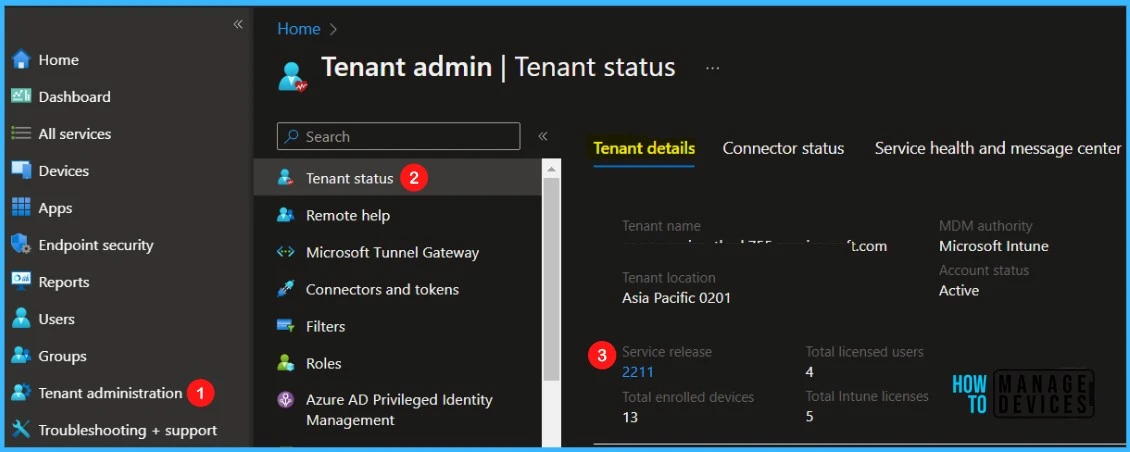Viewport: 1130px width, 452px height.
Task: Click the Devices monitor icon
Action: coord(21,171)
